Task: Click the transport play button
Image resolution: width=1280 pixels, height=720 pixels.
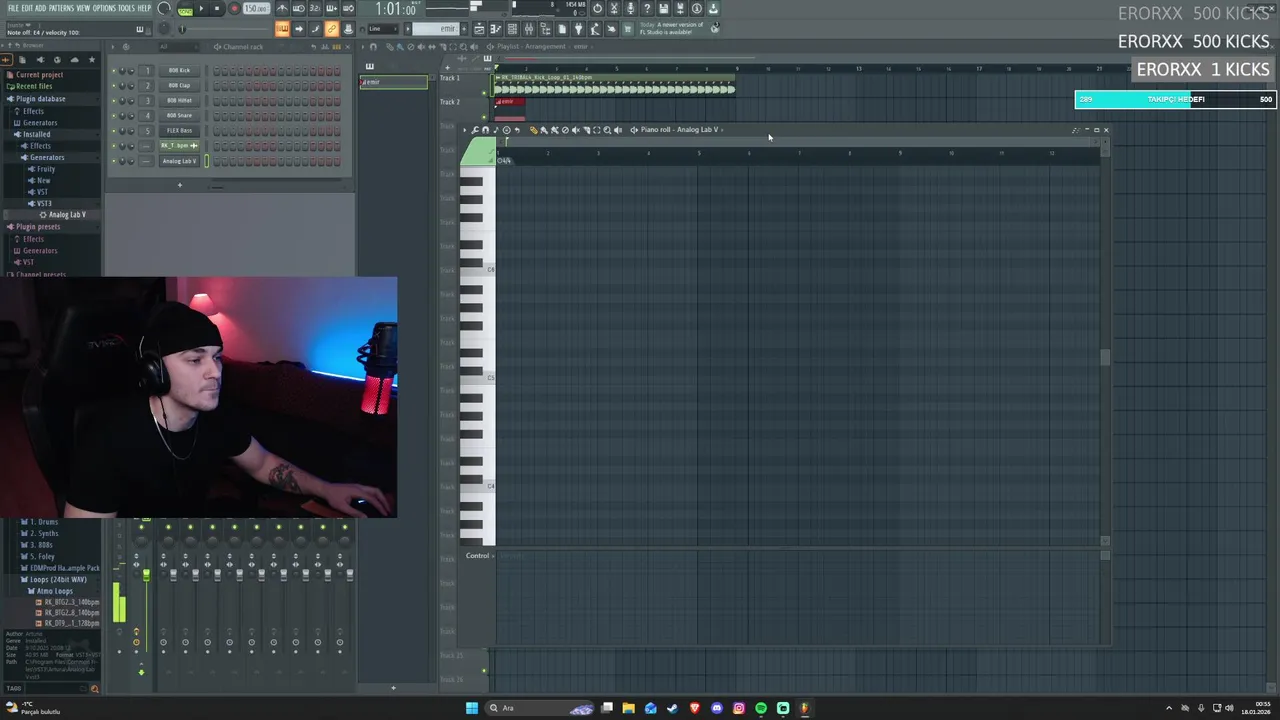Action: [201, 9]
